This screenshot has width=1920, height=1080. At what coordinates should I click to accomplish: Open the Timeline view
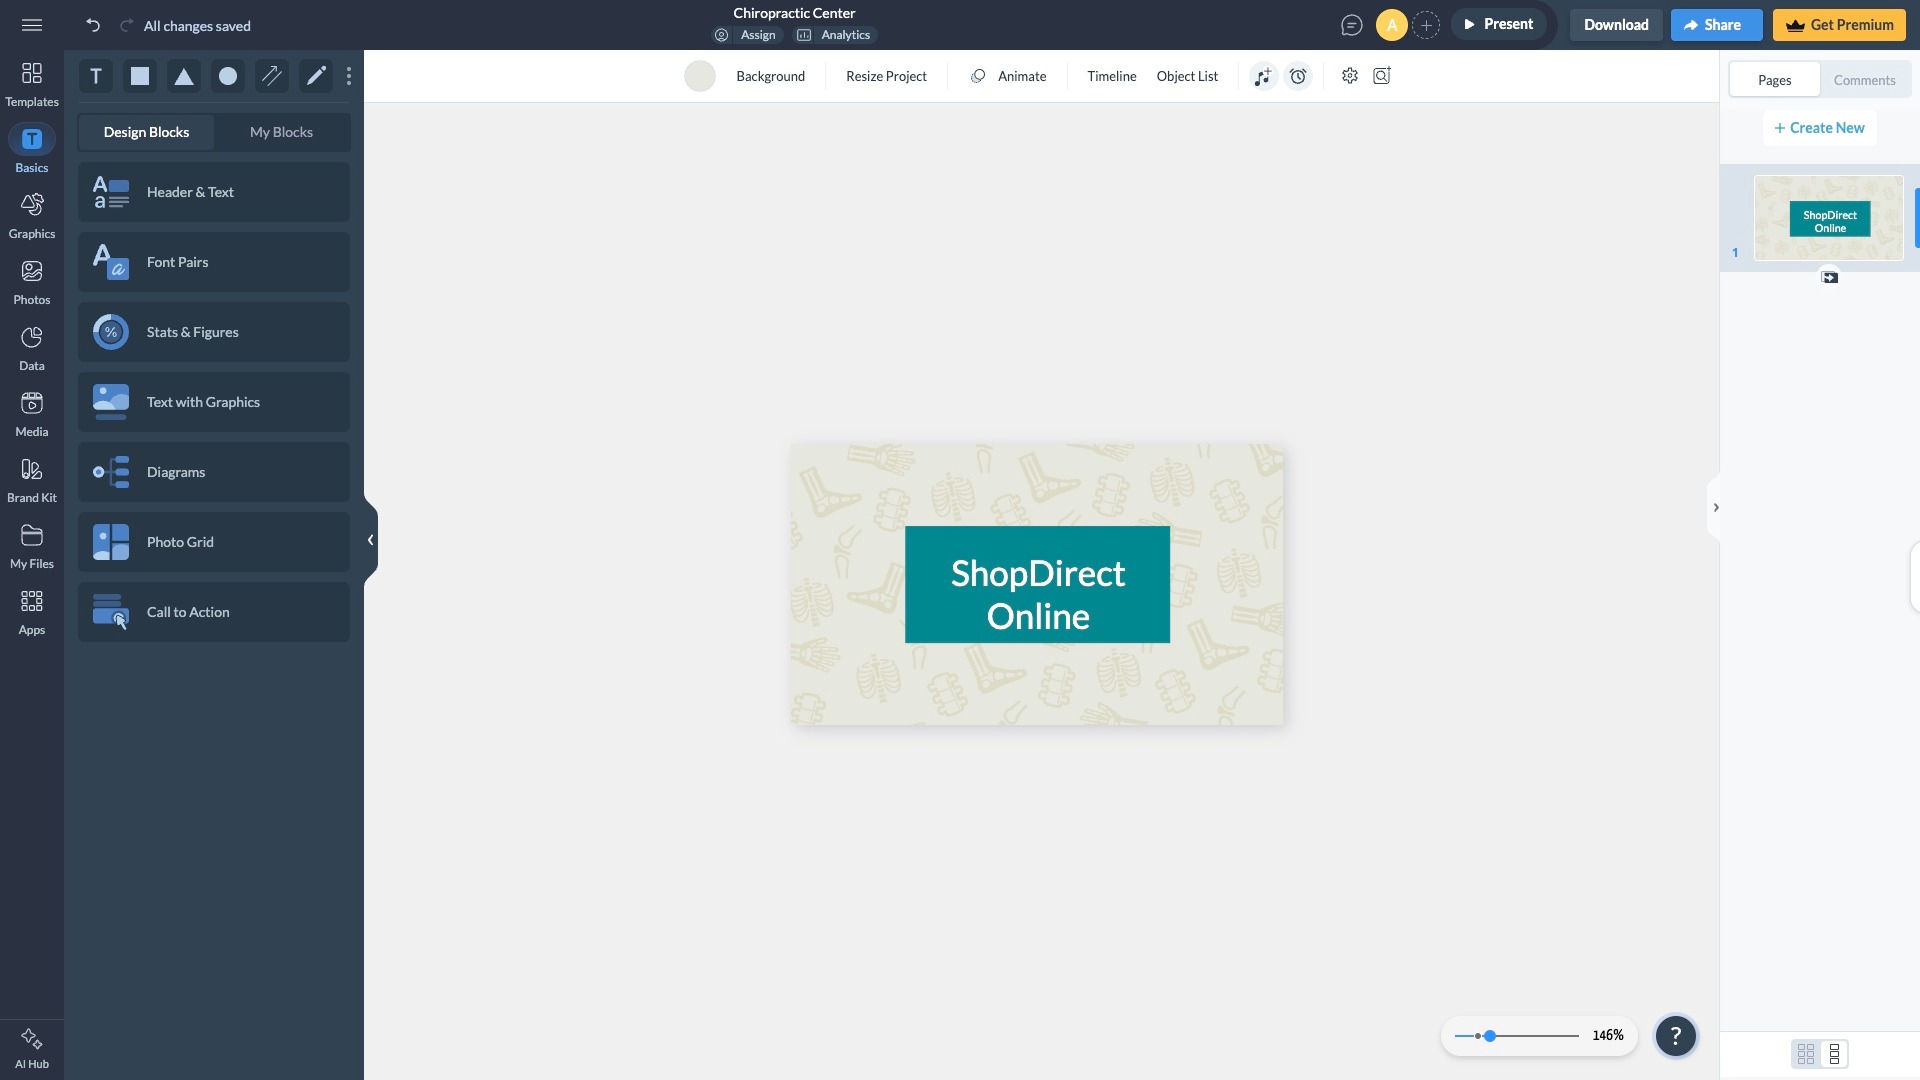tap(1112, 76)
